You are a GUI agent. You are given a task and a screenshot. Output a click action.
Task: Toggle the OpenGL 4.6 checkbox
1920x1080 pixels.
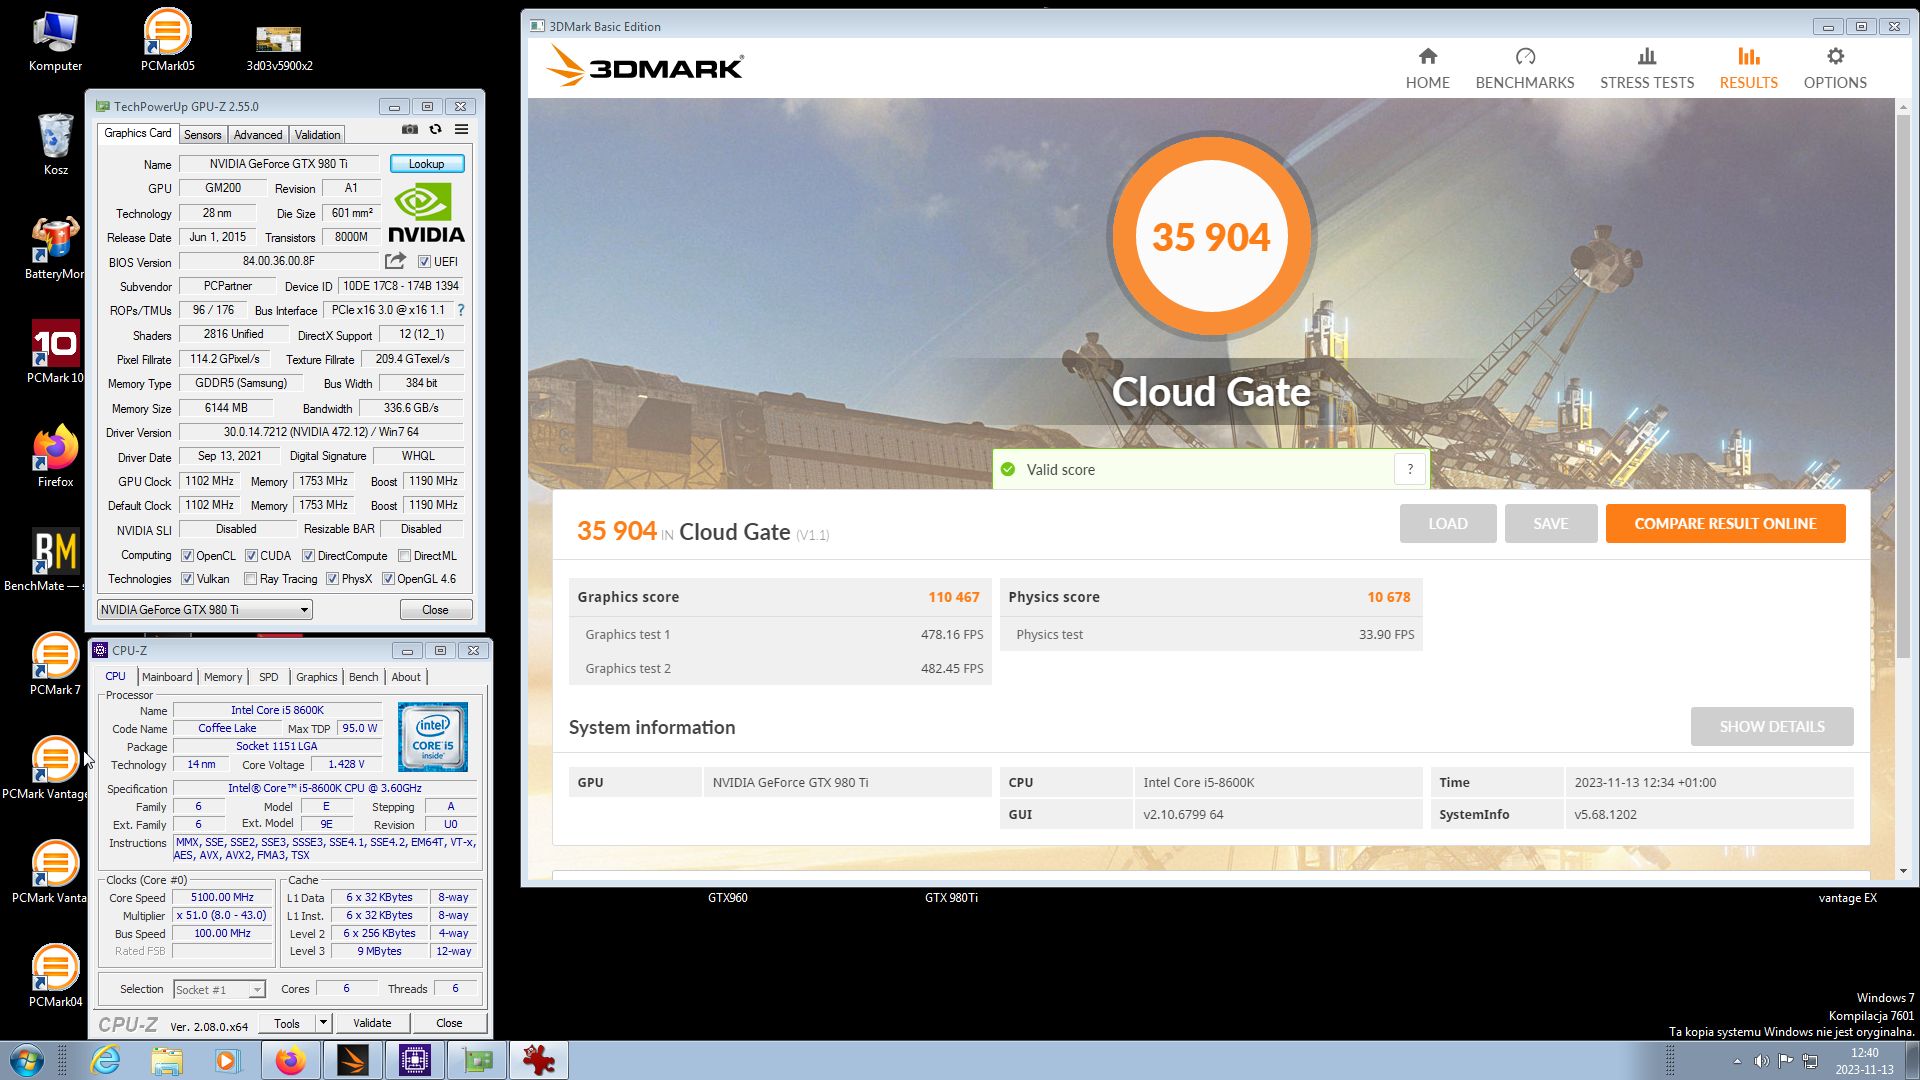(x=388, y=579)
